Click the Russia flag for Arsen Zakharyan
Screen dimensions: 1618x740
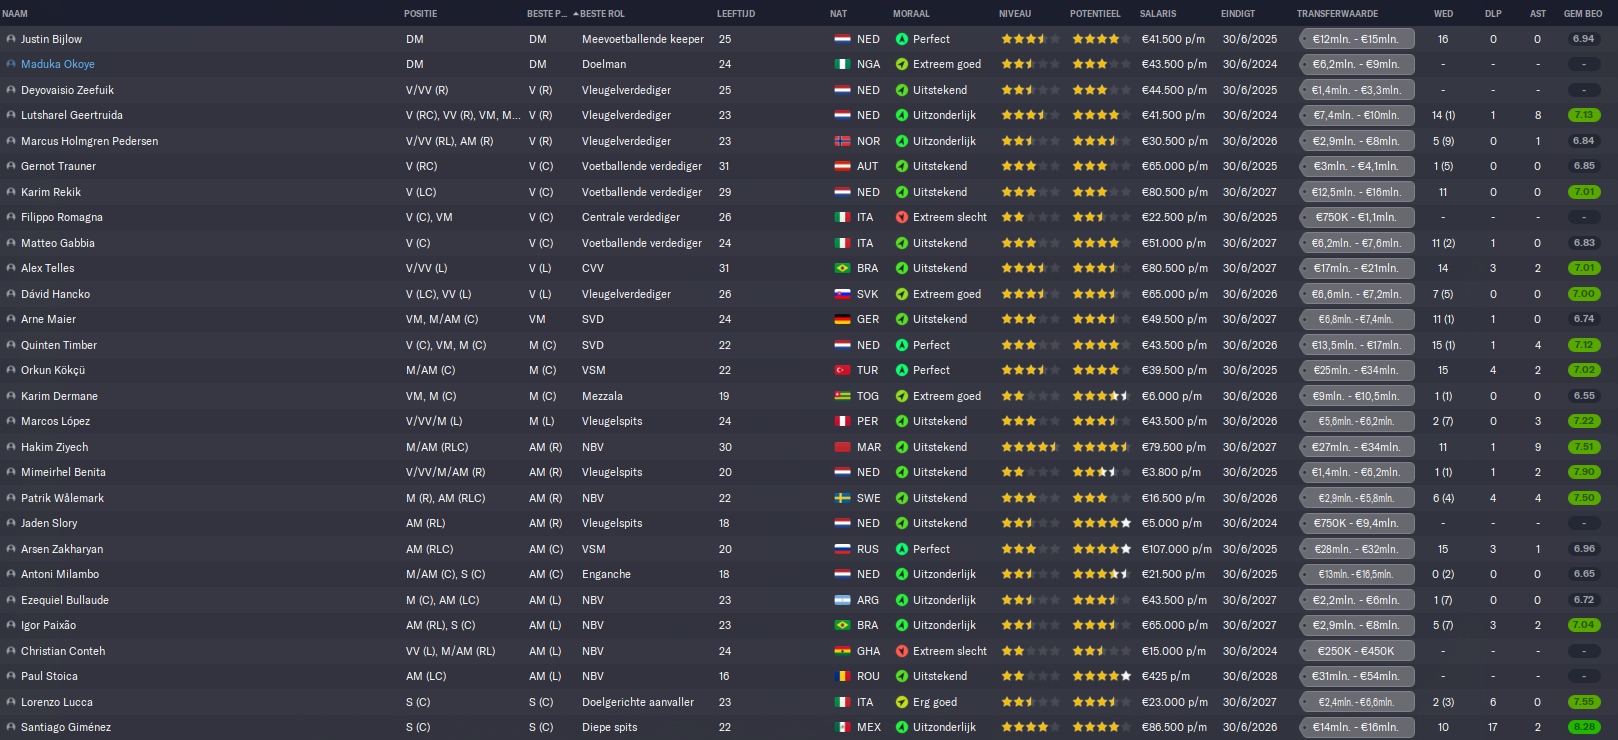843,549
